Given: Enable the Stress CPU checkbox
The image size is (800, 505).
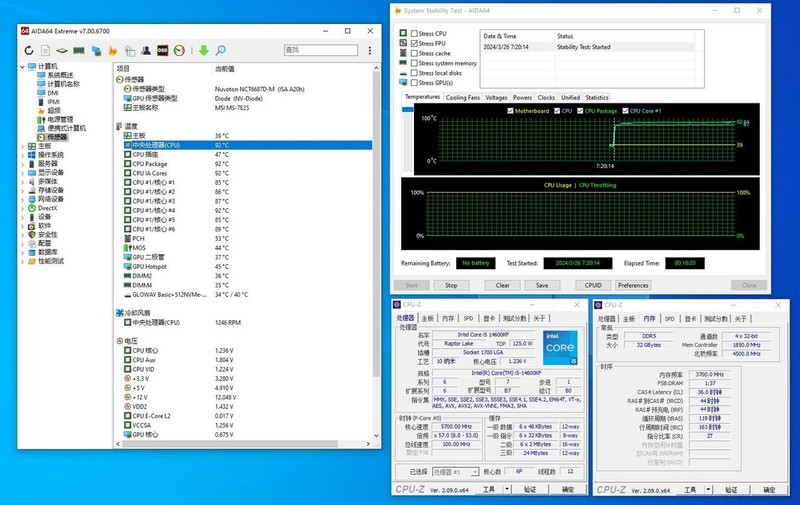Looking at the screenshot, I should pyautogui.click(x=415, y=33).
